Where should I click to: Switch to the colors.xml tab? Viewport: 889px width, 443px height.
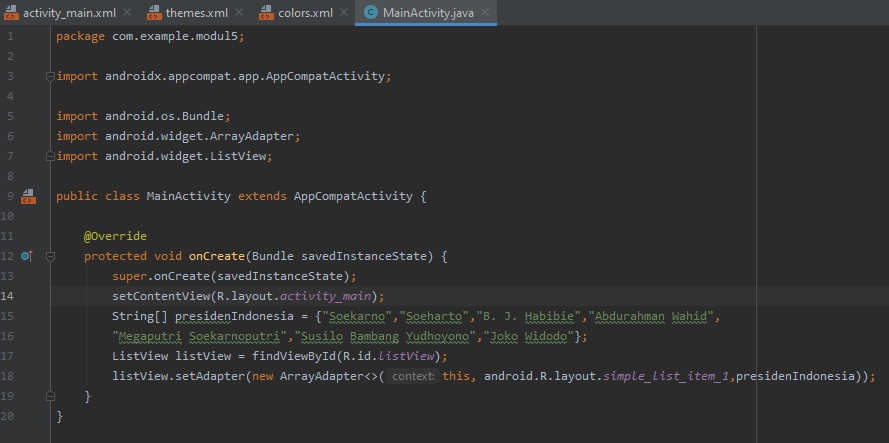305,12
